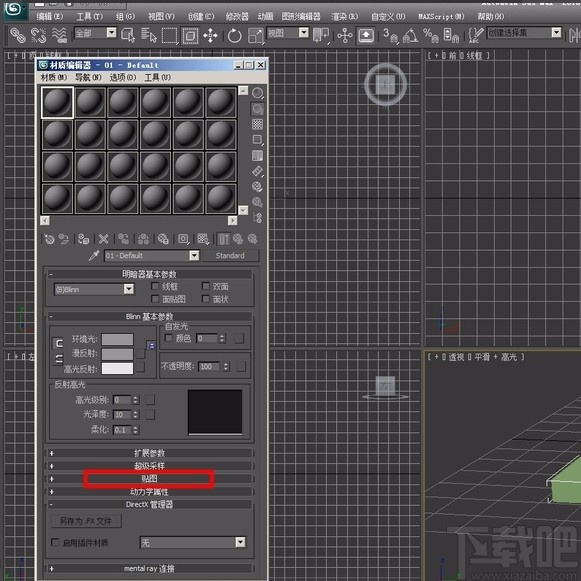The height and width of the screenshot is (581, 581).
Task: Click the Edit Named Selection Sets icon
Action: tap(475, 36)
